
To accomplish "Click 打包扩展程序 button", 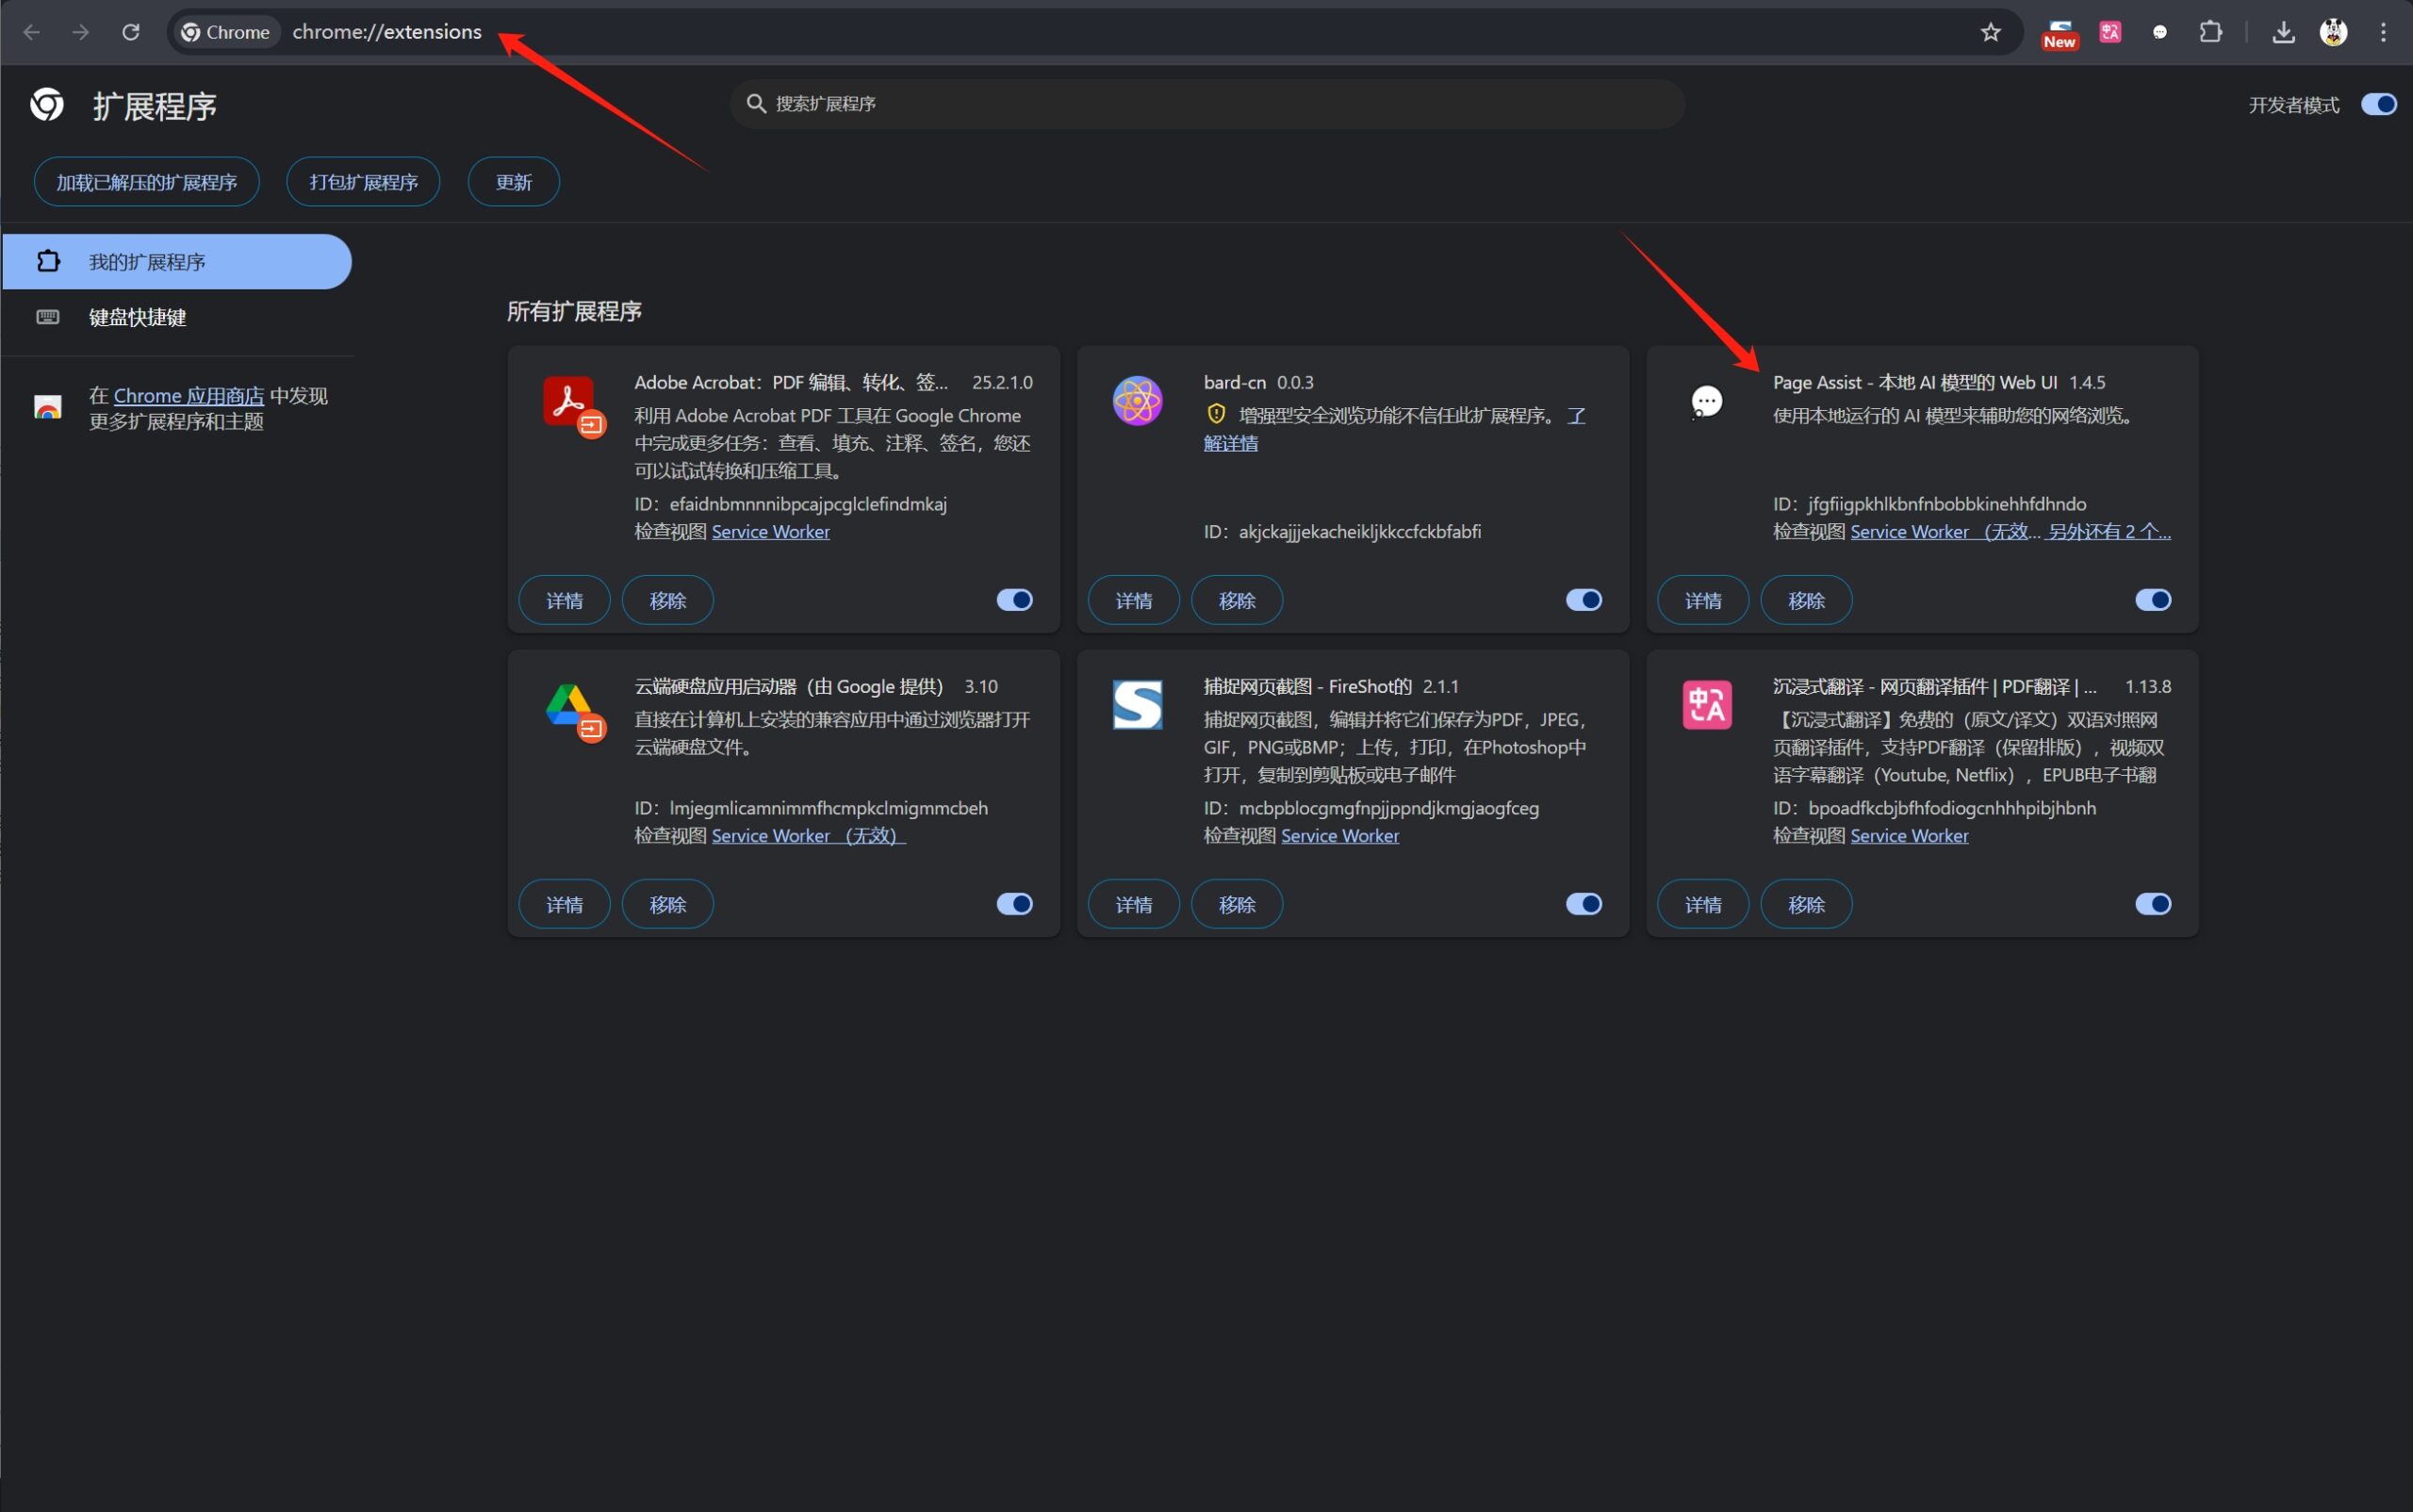I will tap(363, 182).
